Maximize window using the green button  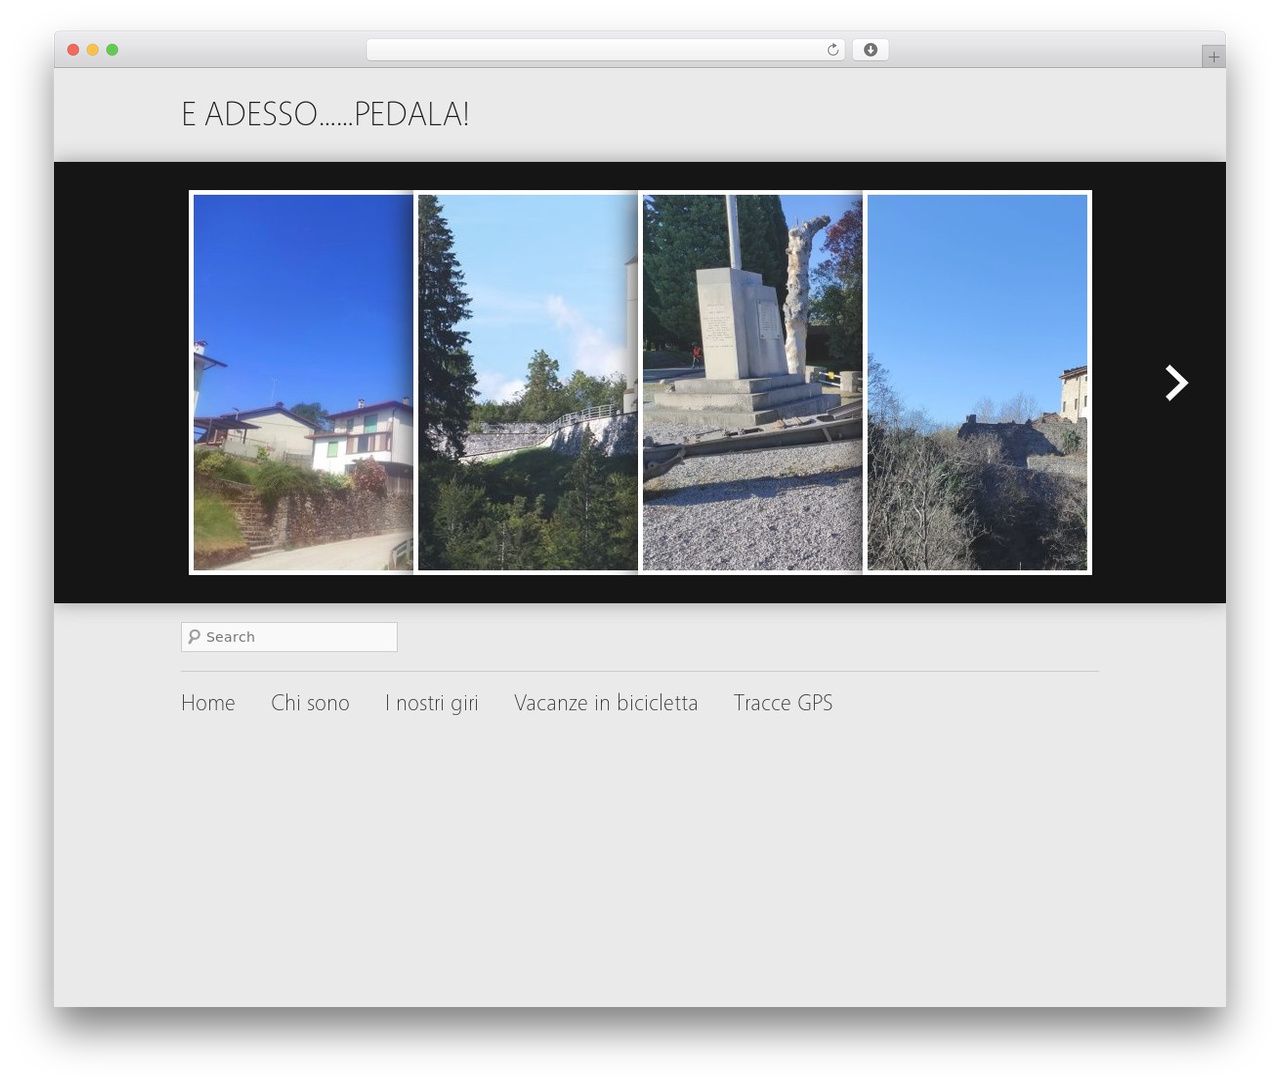pos(112,50)
